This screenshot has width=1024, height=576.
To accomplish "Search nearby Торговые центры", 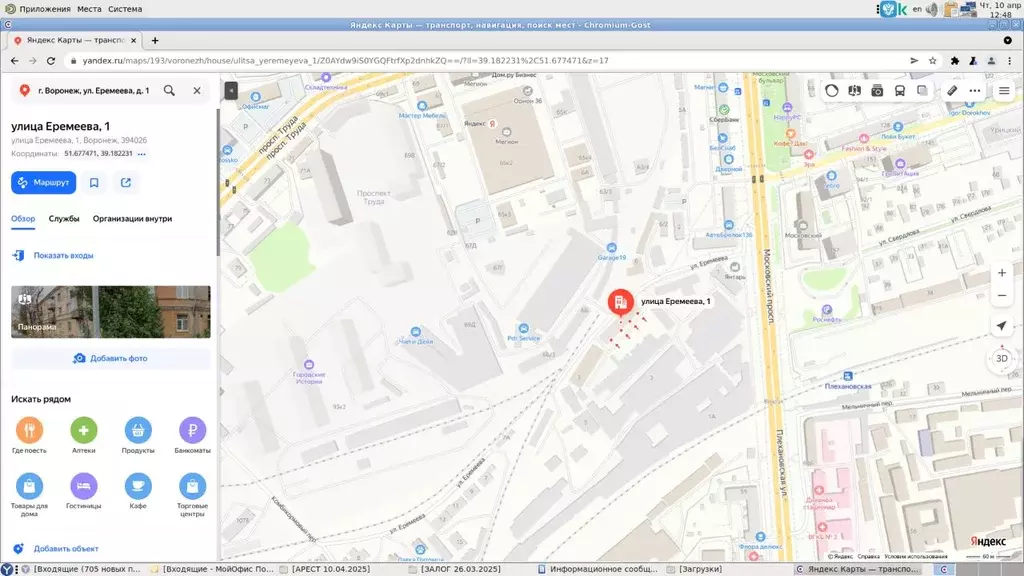I will 192,495.
